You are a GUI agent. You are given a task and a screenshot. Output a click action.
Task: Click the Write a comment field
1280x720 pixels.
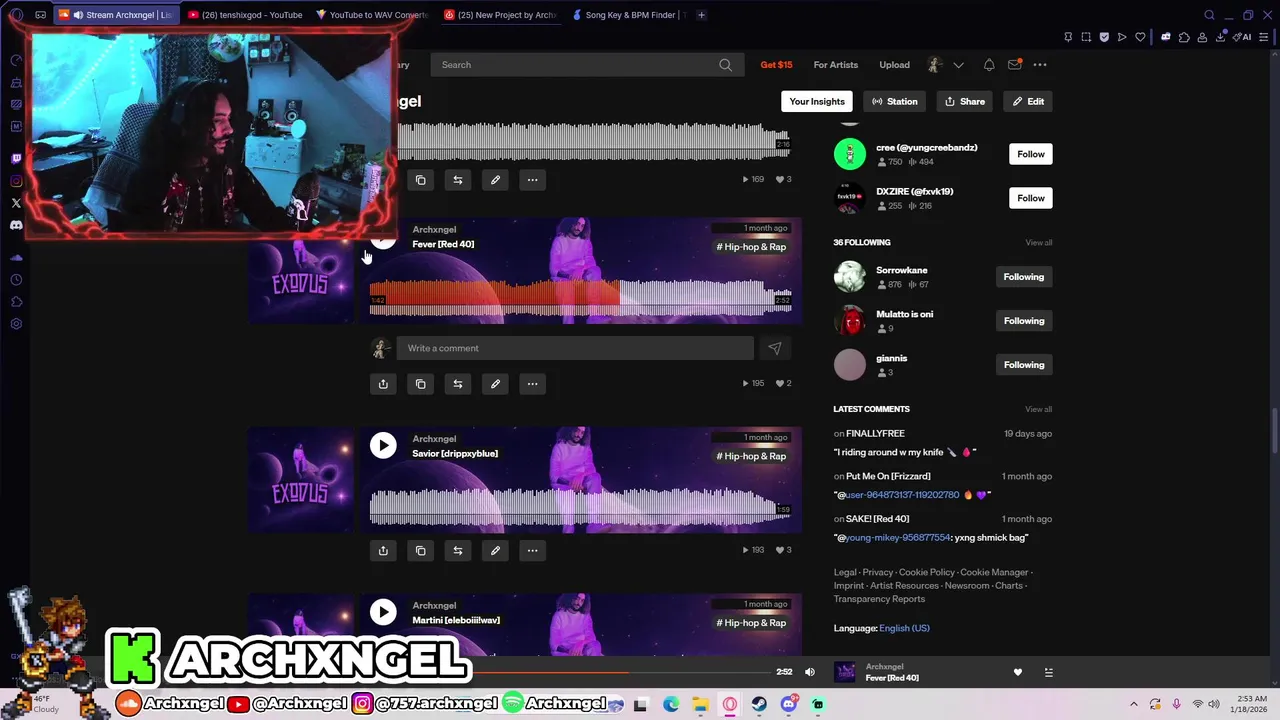[575, 348]
